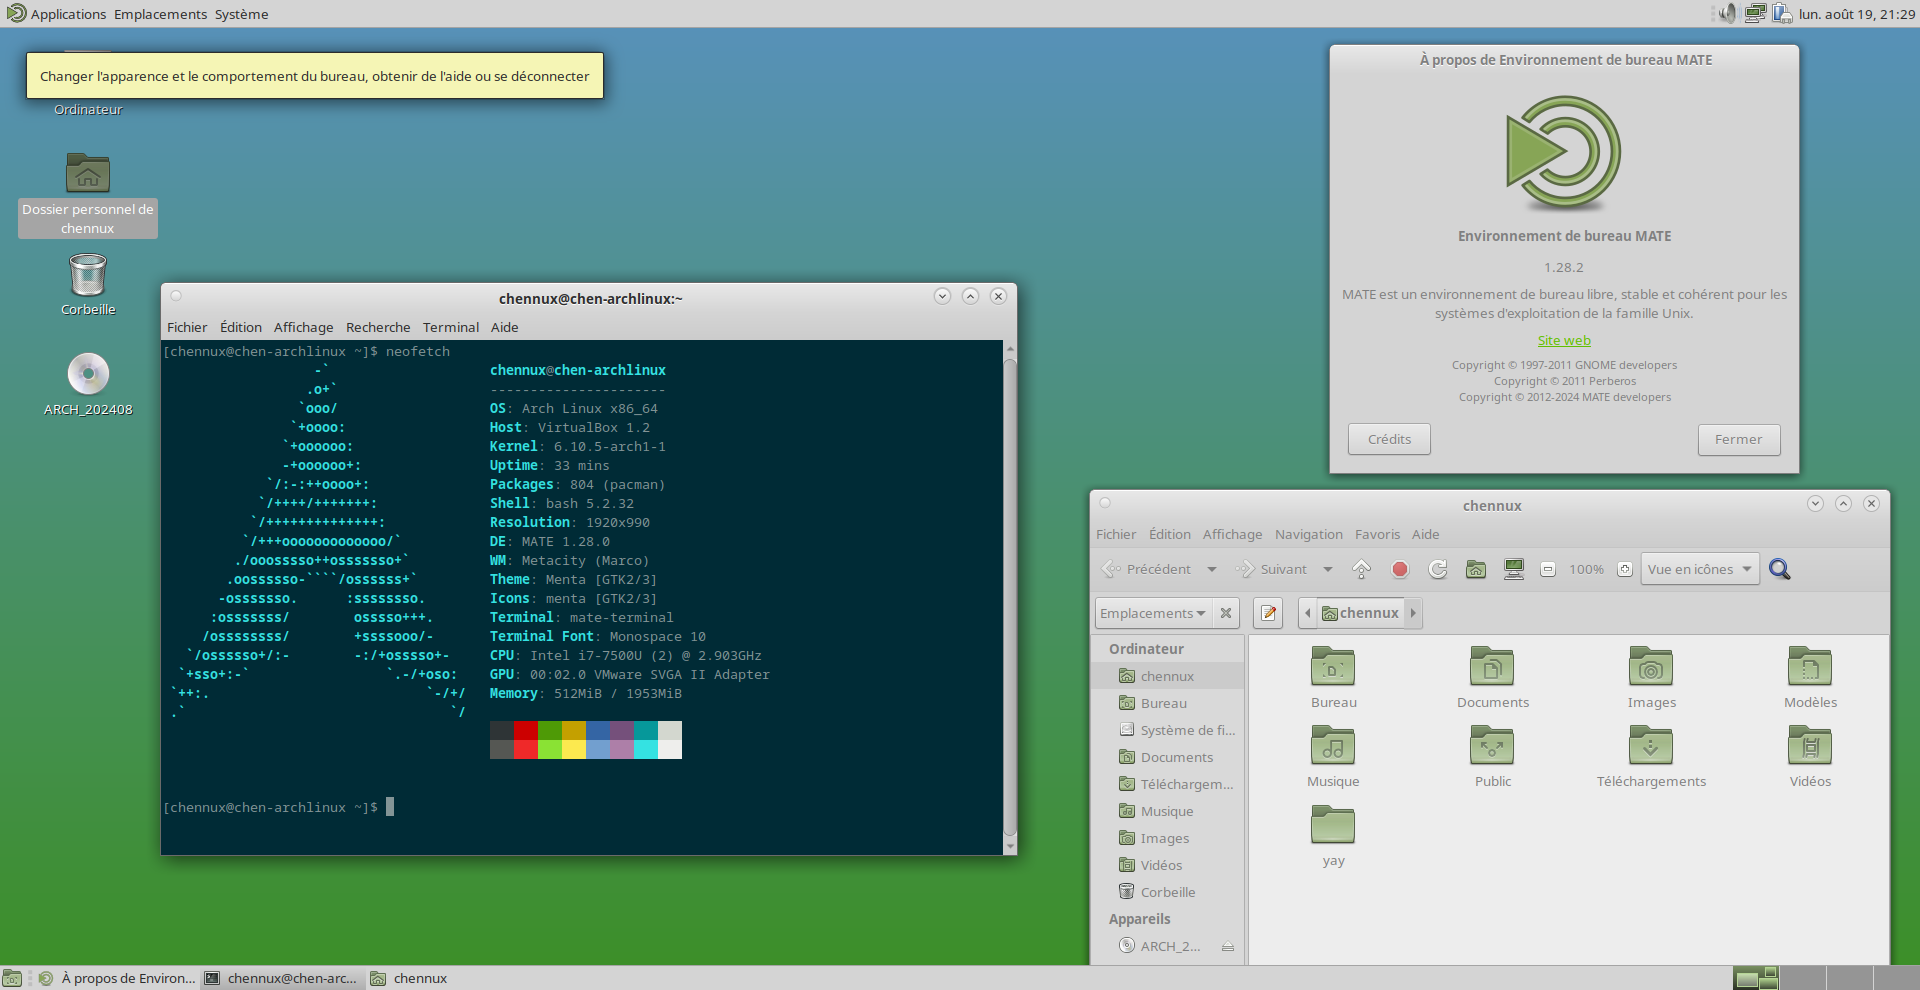
Task: Eject the ARCH_2... device in sidebar
Action: click(x=1228, y=946)
